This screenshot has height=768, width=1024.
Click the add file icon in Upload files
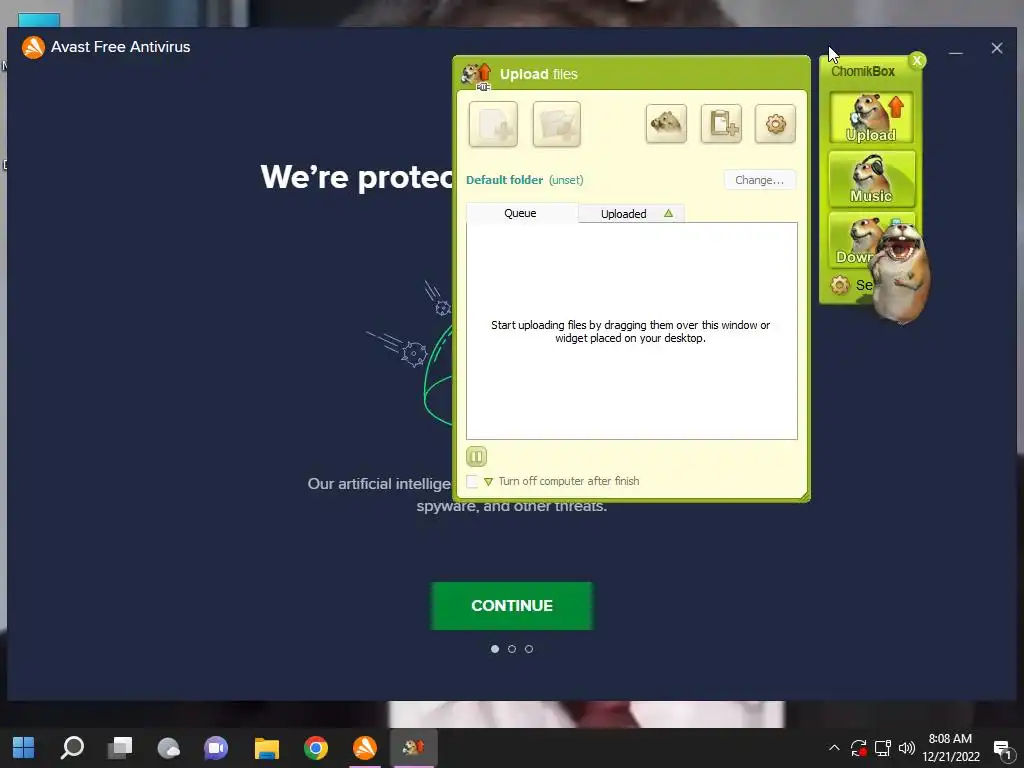(x=493, y=123)
